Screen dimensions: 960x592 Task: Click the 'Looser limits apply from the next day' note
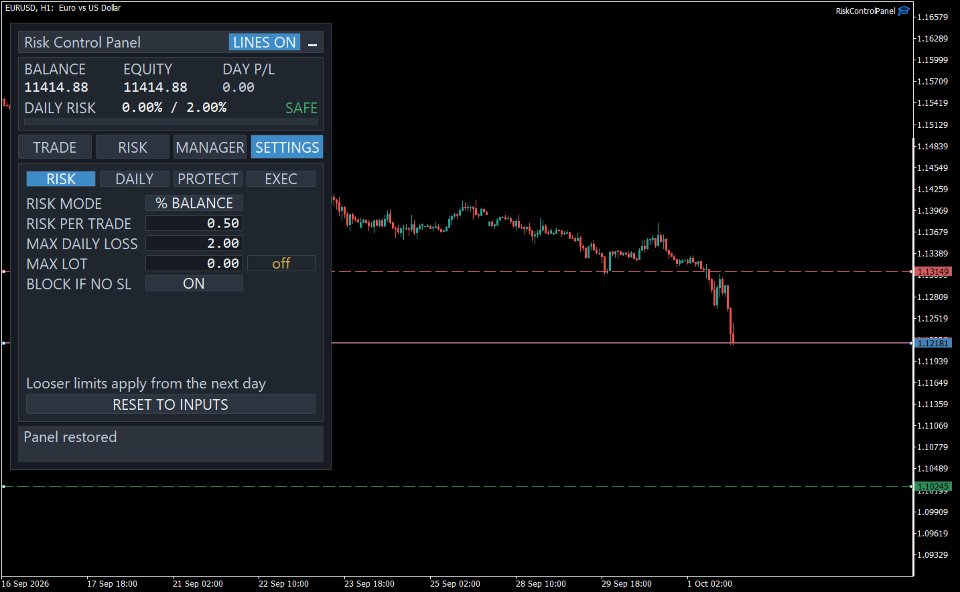[x=146, y=384]
